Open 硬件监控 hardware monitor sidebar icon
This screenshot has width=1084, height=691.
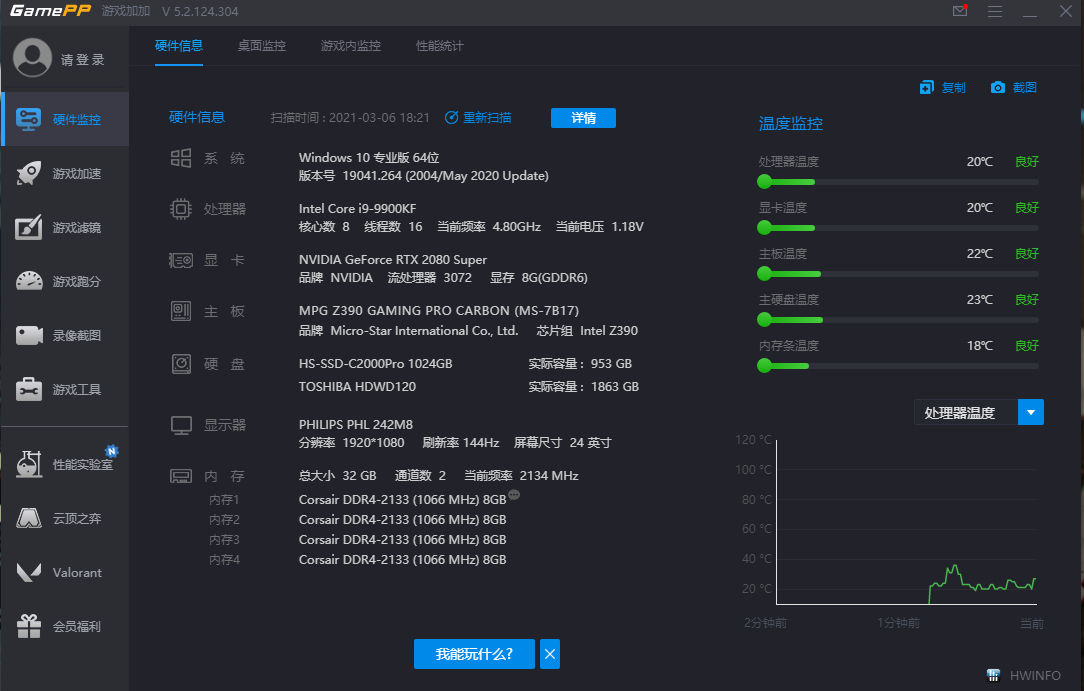coord(28,119)
